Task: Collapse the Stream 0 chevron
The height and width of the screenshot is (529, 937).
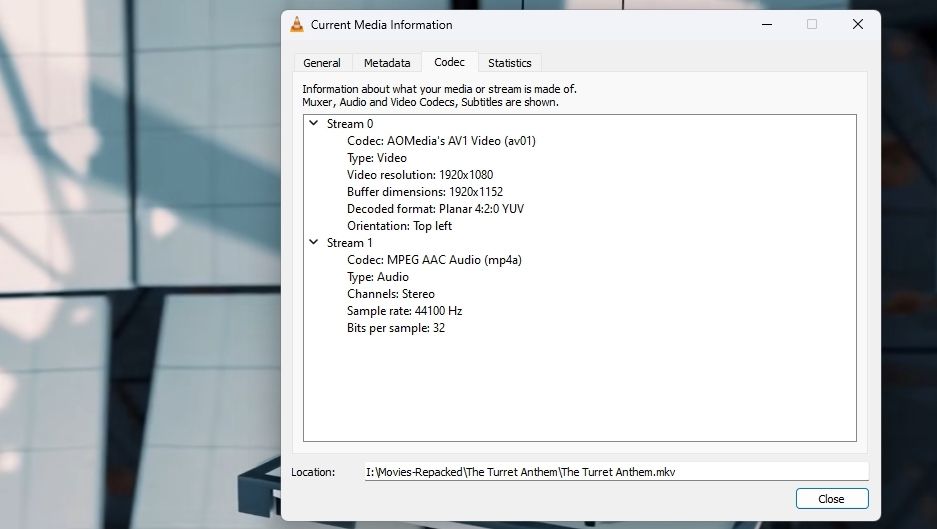Action: click(314, 123)
